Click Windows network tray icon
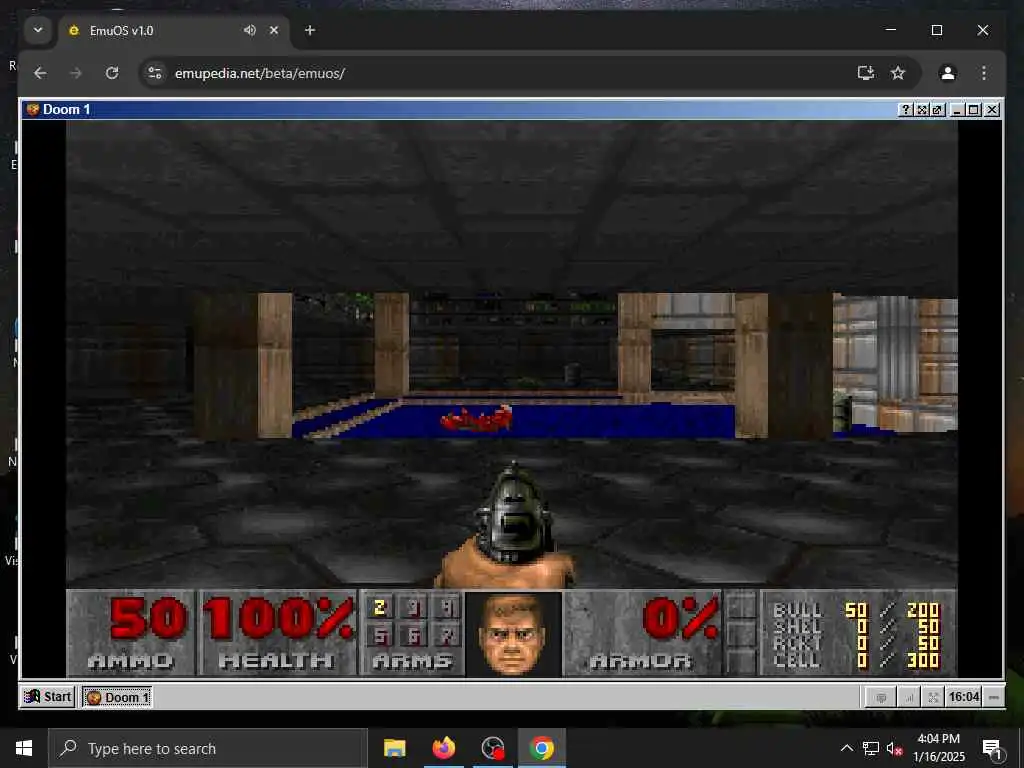This screenshot has width=1024, height=768. [871, 748]
